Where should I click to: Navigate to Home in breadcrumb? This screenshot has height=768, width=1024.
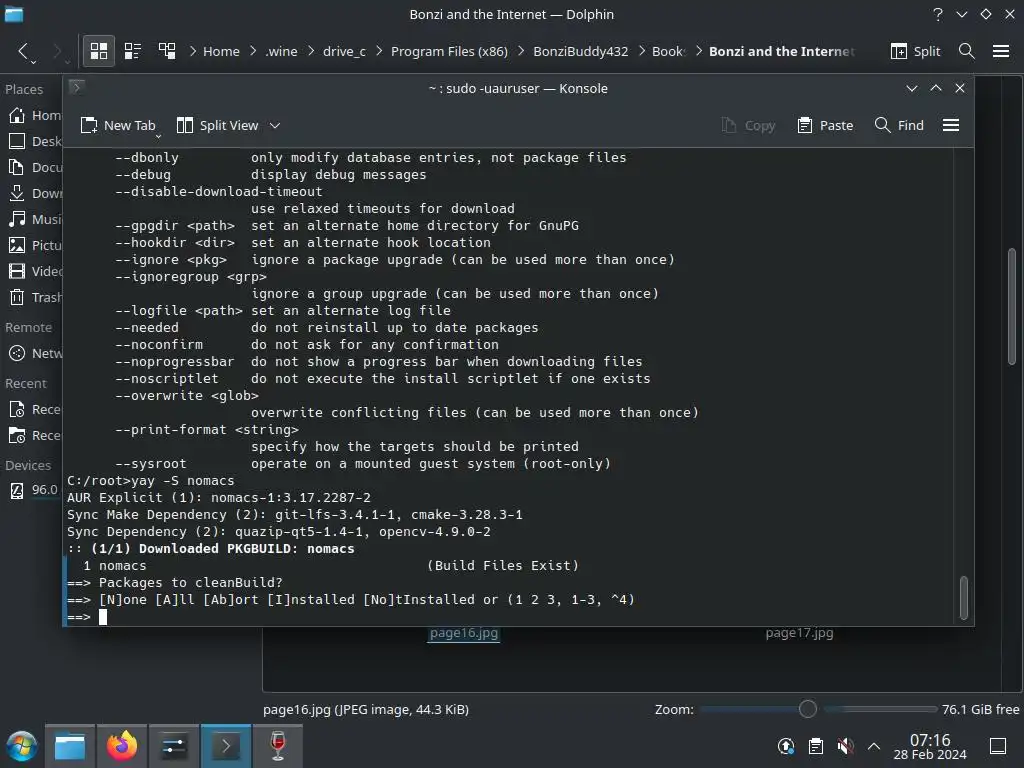221,51
